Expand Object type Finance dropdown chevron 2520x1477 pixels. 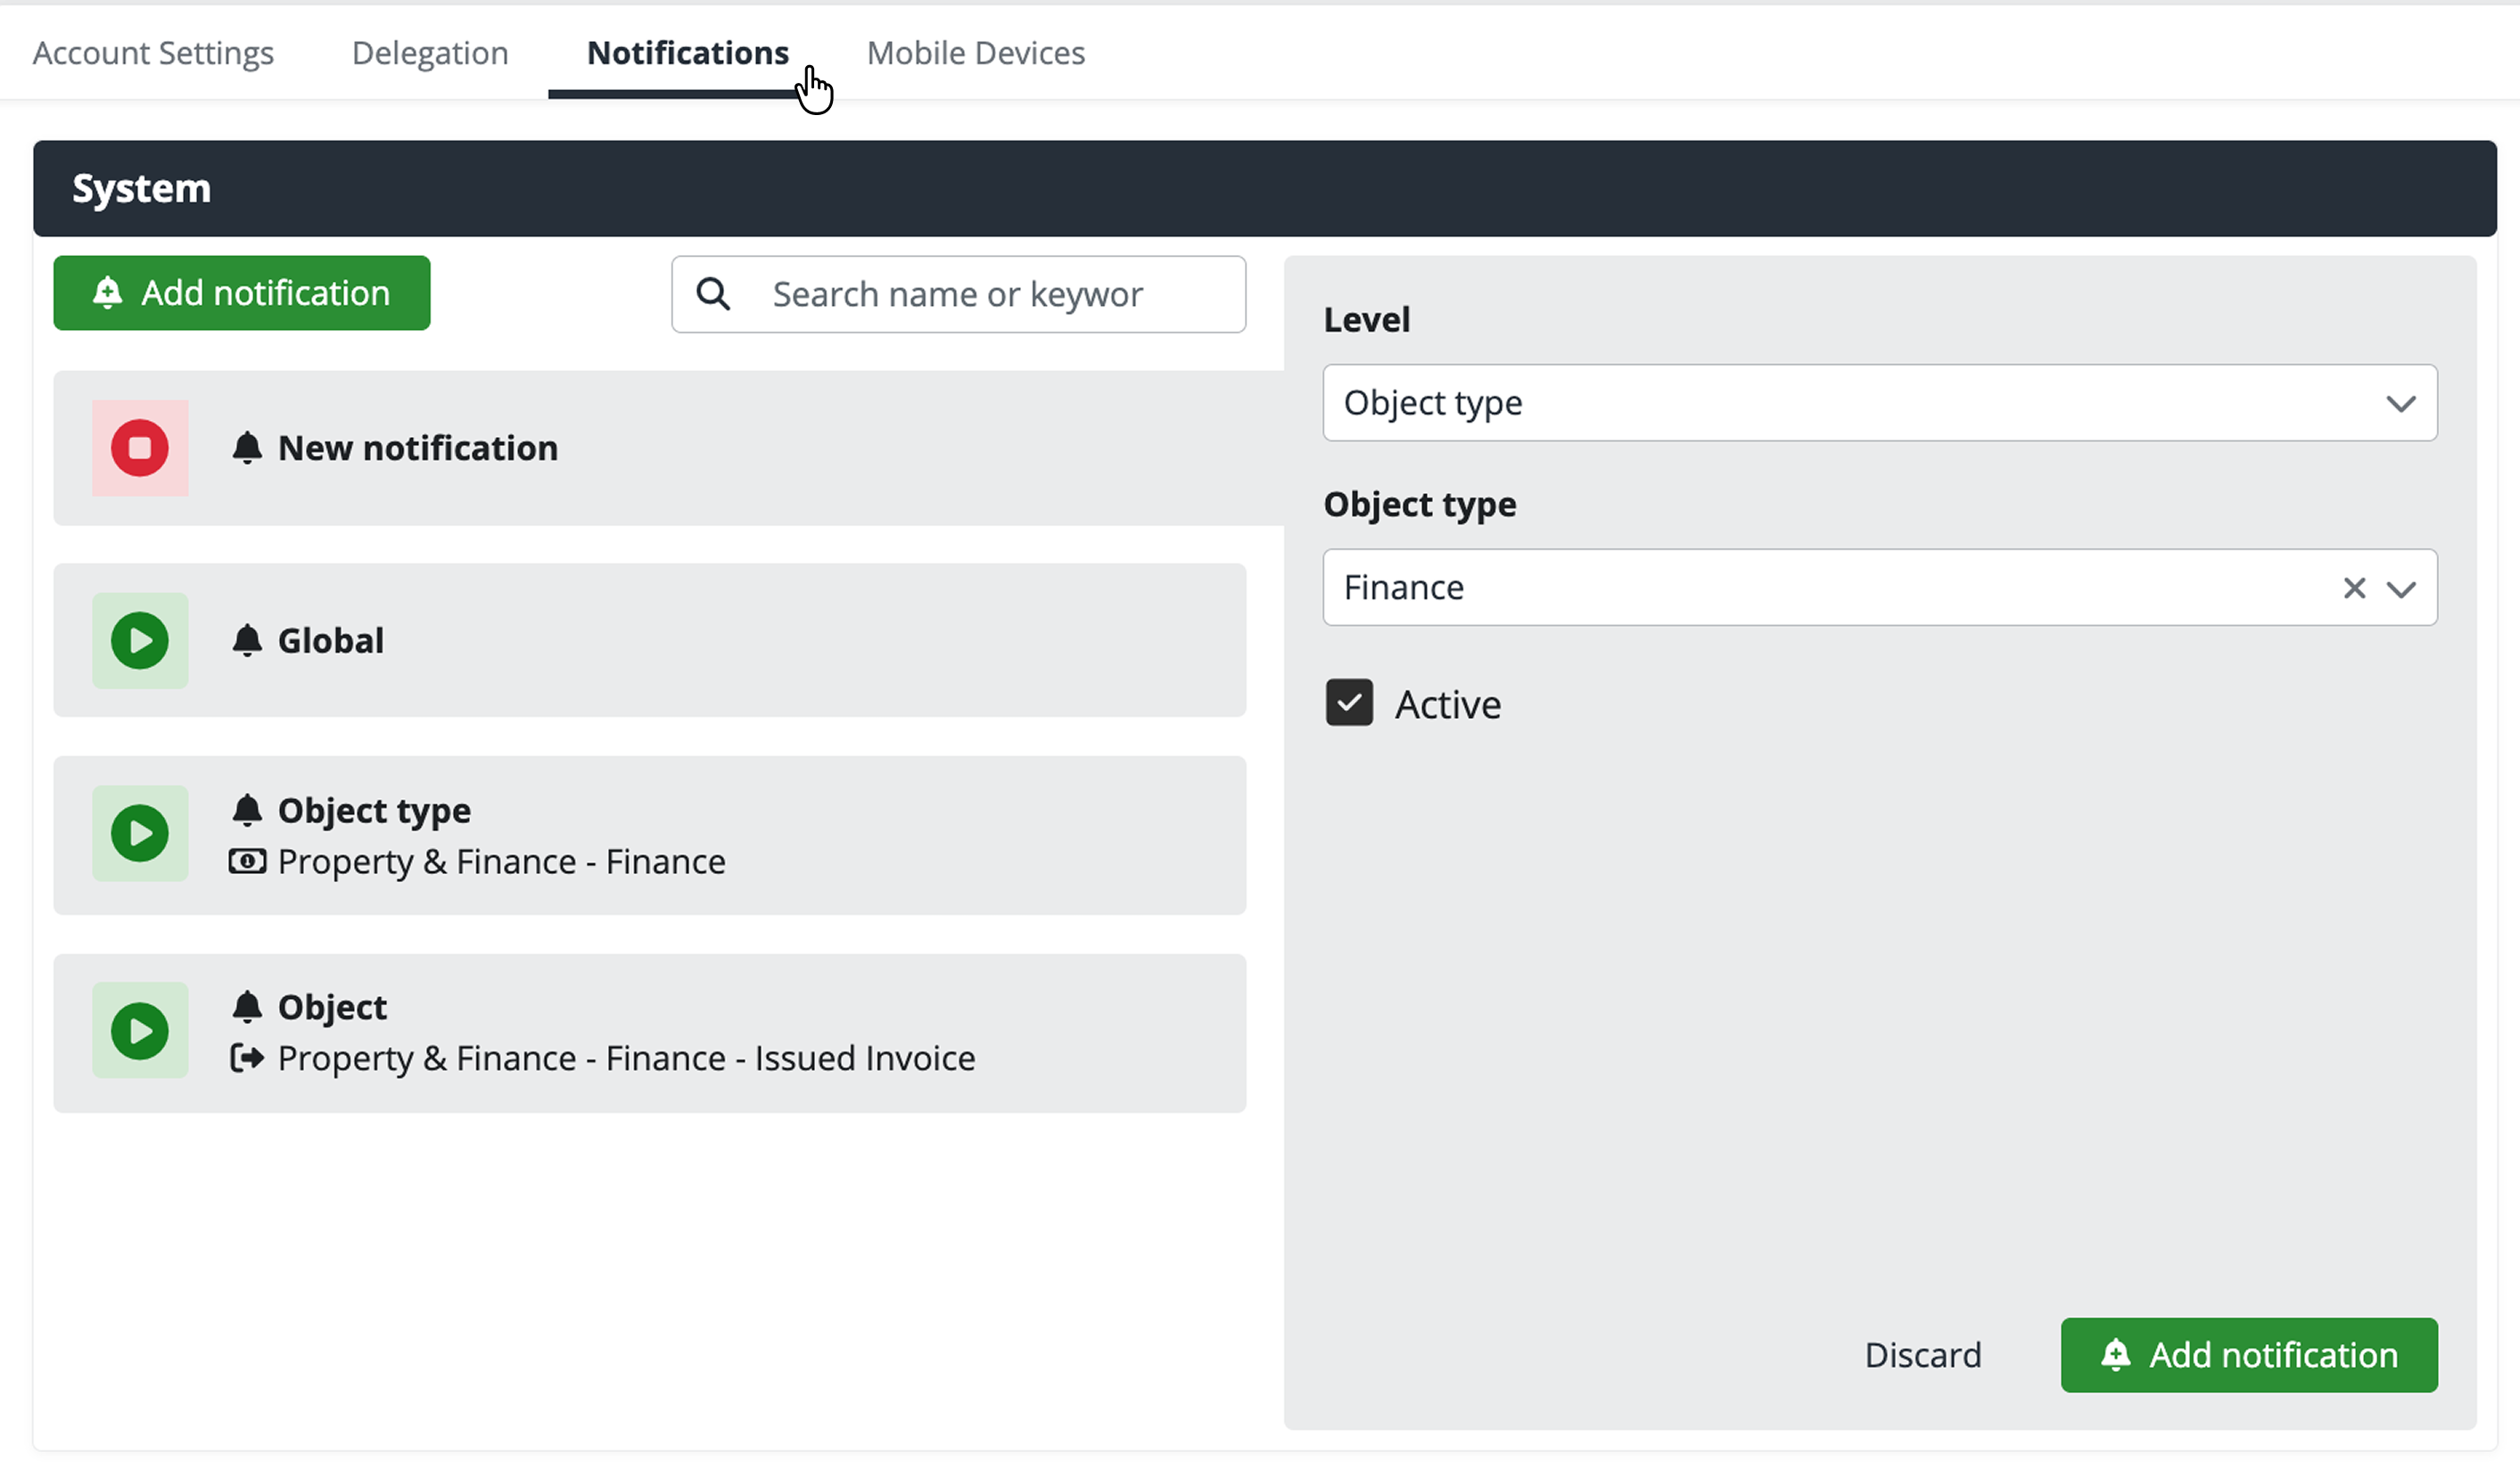pyautogui.click(x=2401, y=589)
